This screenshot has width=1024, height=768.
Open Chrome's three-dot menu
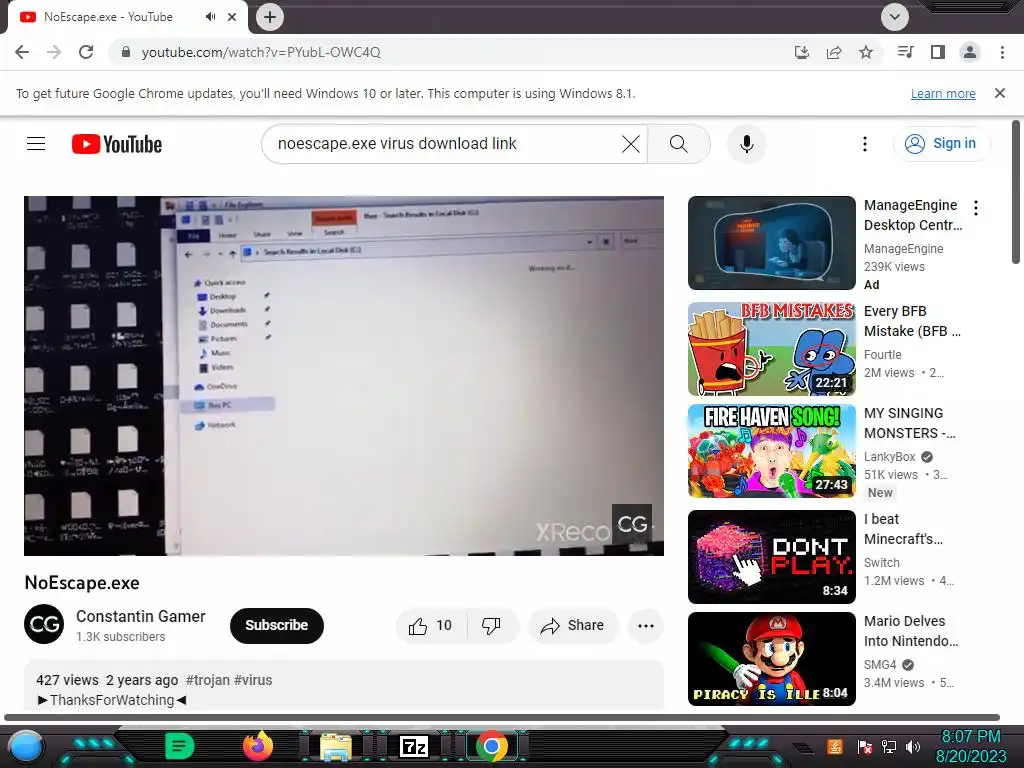coord(1002,52)
